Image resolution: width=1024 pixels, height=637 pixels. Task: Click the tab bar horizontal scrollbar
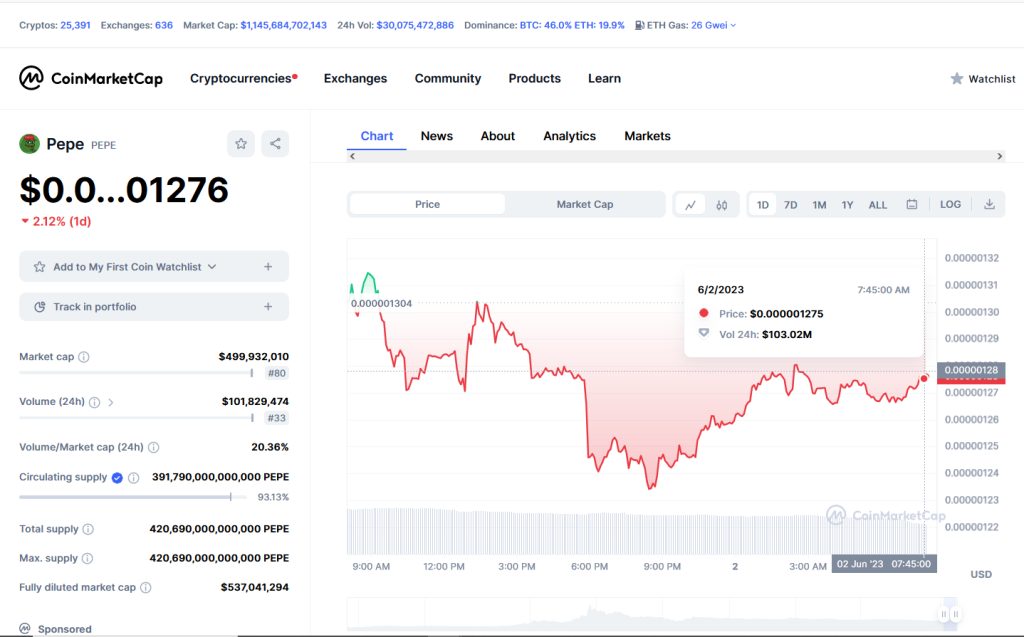[675, 156]
